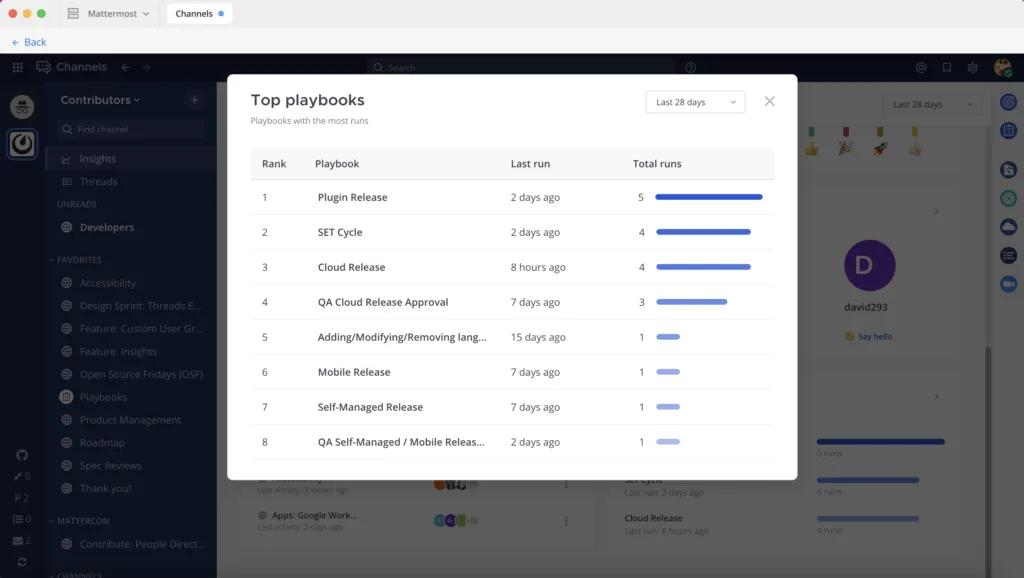Open Insights in the sidebar

tap(131, 159)
